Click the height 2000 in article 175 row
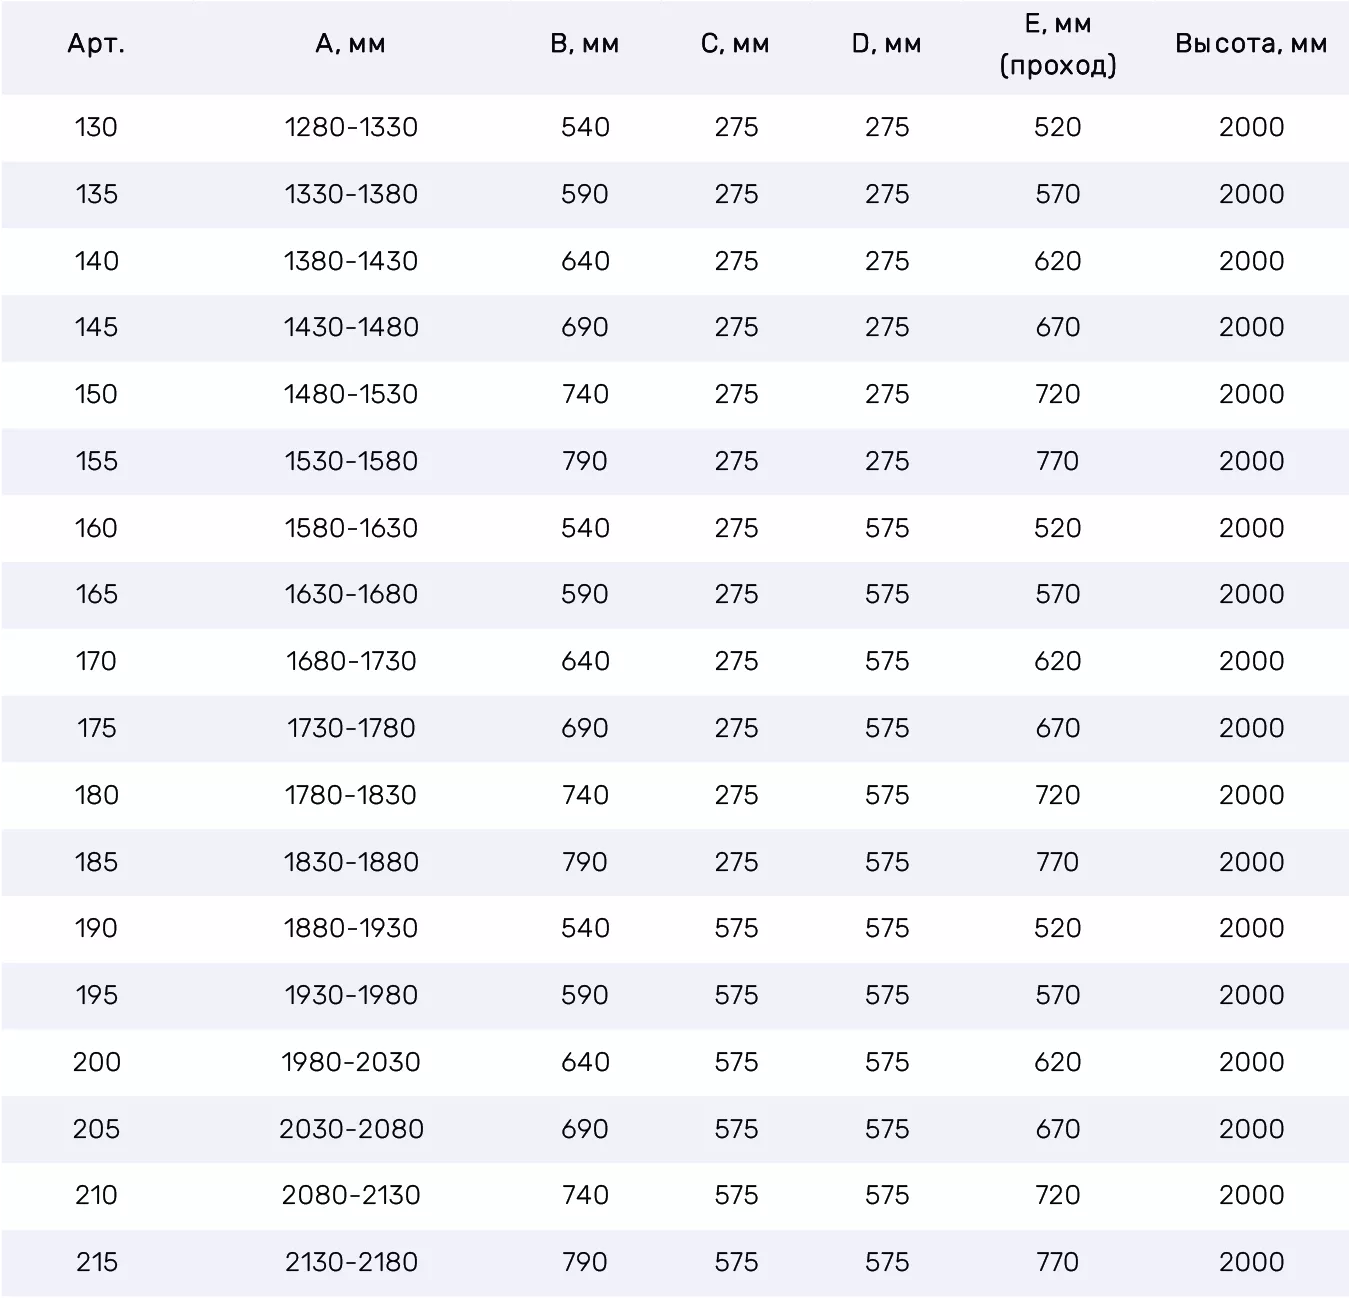Image resolution: width=1349 pixels, height=1298 pixels. (1251, 728)
